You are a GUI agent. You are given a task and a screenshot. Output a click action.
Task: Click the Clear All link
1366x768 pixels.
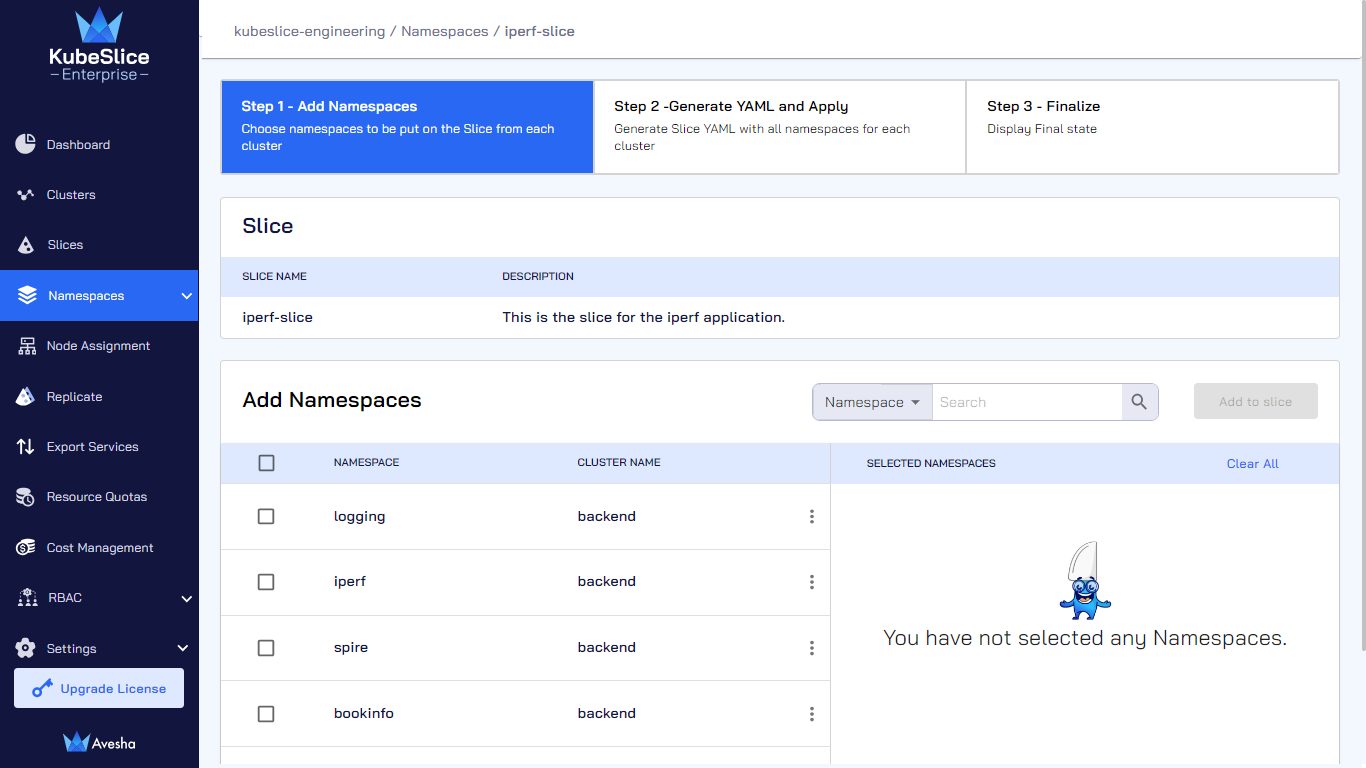pos(1253,463)
